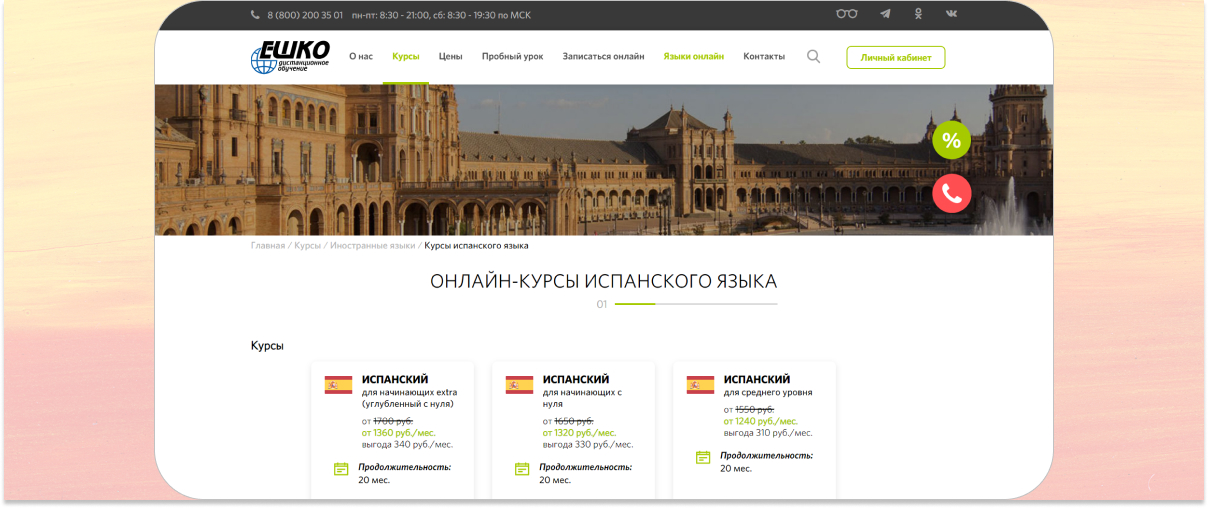Image resolution: width=1208 pixels, height=508 pixels.
Task: Navigate to 'Контакты'
Action: click(764, 57)
